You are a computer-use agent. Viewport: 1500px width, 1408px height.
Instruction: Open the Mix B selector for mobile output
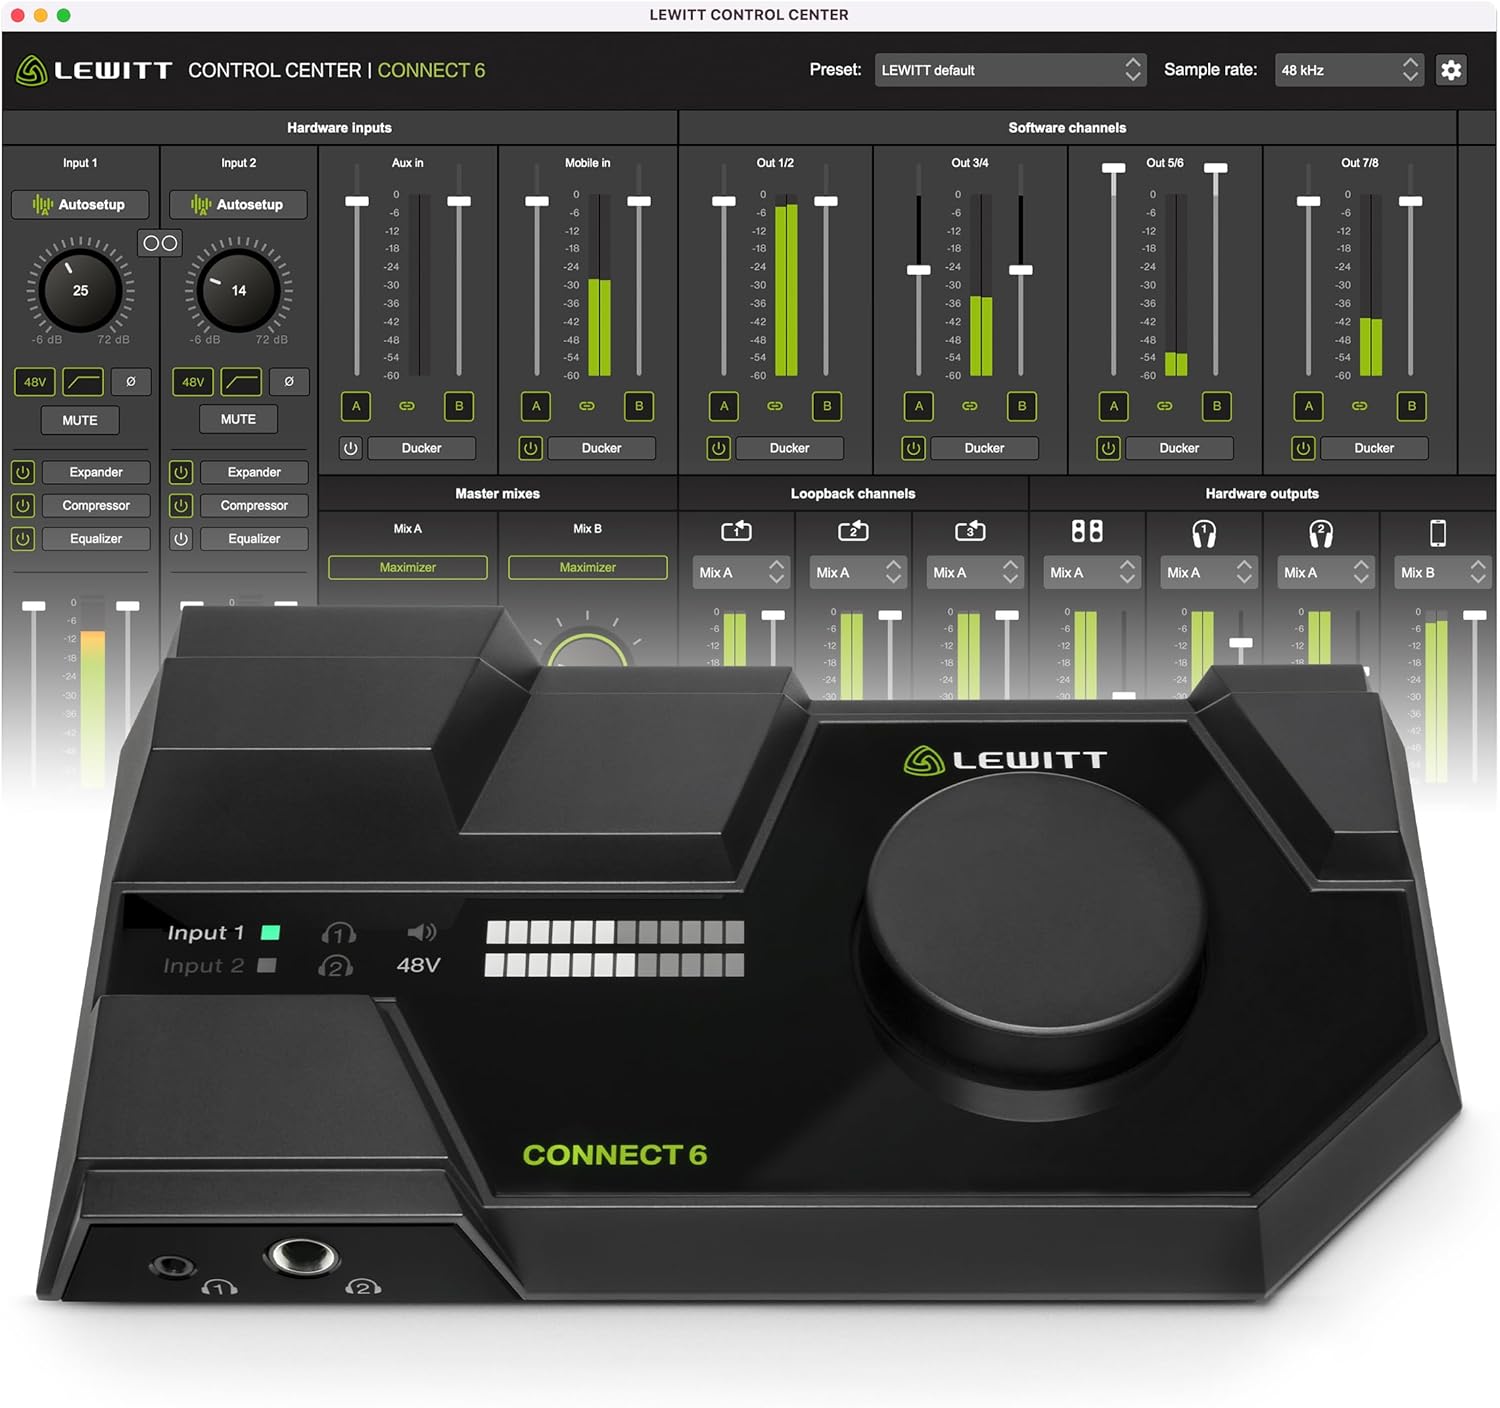1442,572
